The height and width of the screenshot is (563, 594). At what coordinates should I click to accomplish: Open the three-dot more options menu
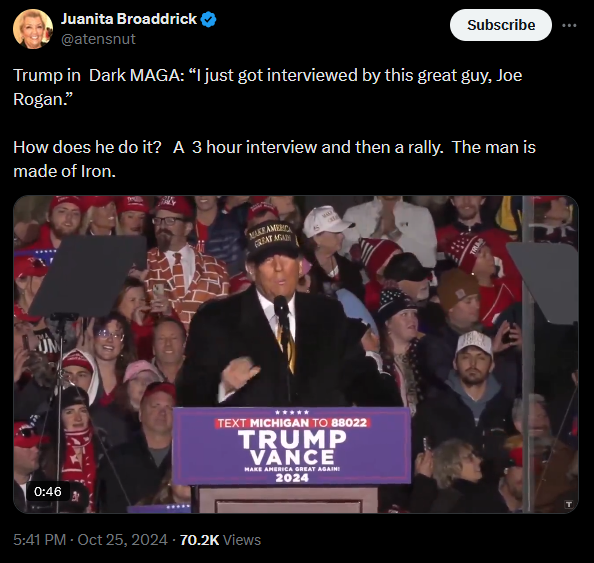(x=569, y=25)
